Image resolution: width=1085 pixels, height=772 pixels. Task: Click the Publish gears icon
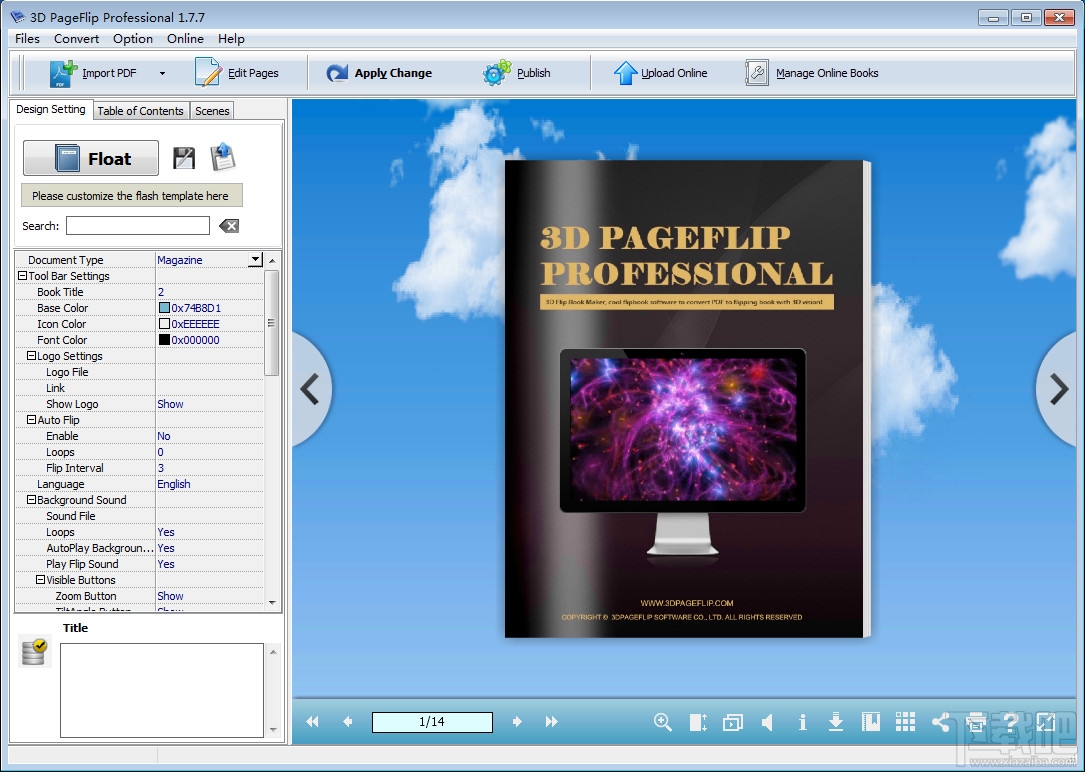click(x=497, y=73)
